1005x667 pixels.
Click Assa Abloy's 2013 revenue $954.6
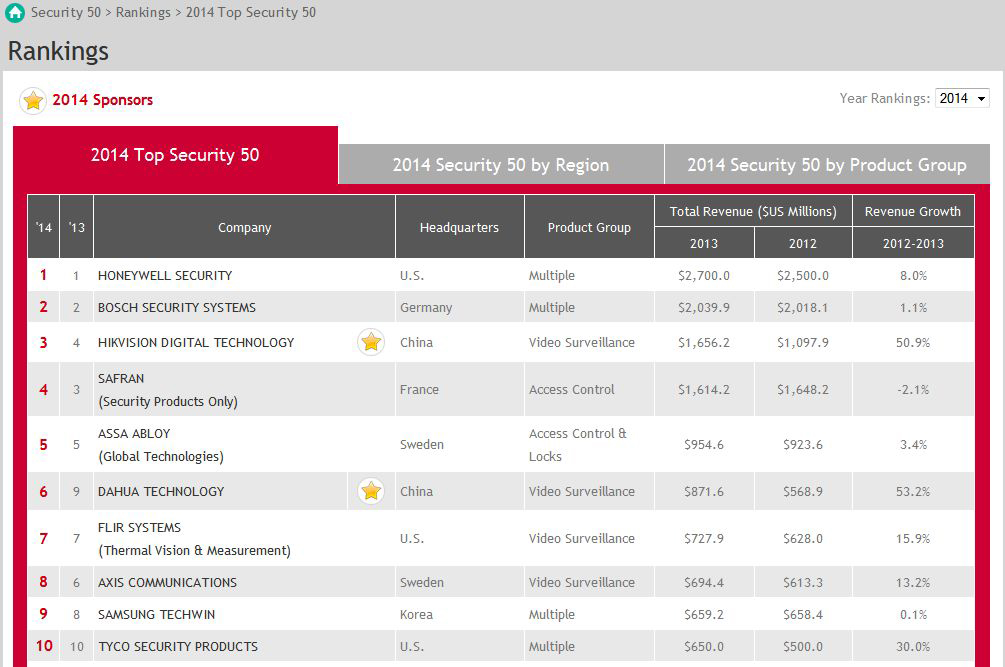704,445
